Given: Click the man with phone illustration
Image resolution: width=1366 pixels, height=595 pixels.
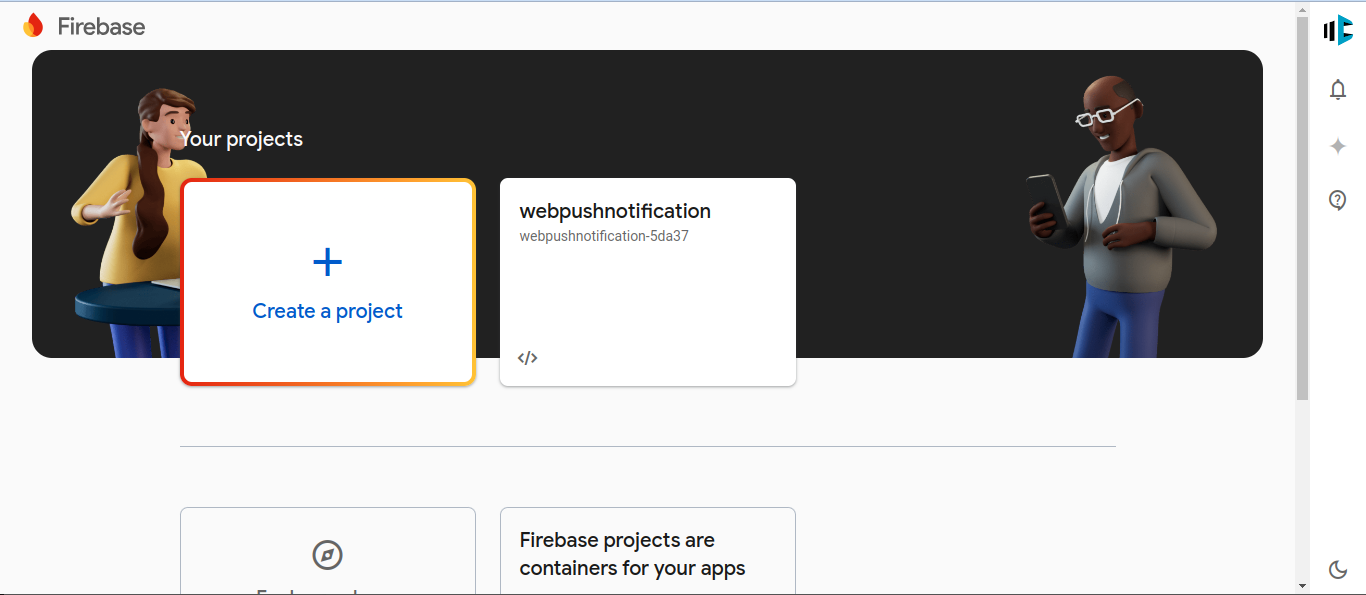Looking at the screenshot, I should [x=1118, y=220].
